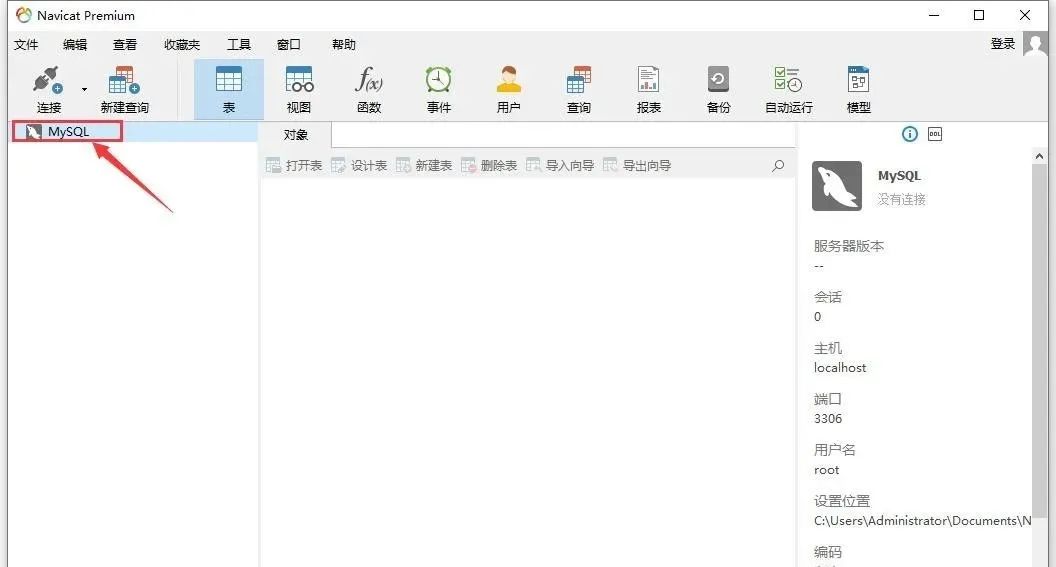Viewport: 1056px width, 567px height.
Task: Maximize the Navicat Premium window
Action: 979,15
